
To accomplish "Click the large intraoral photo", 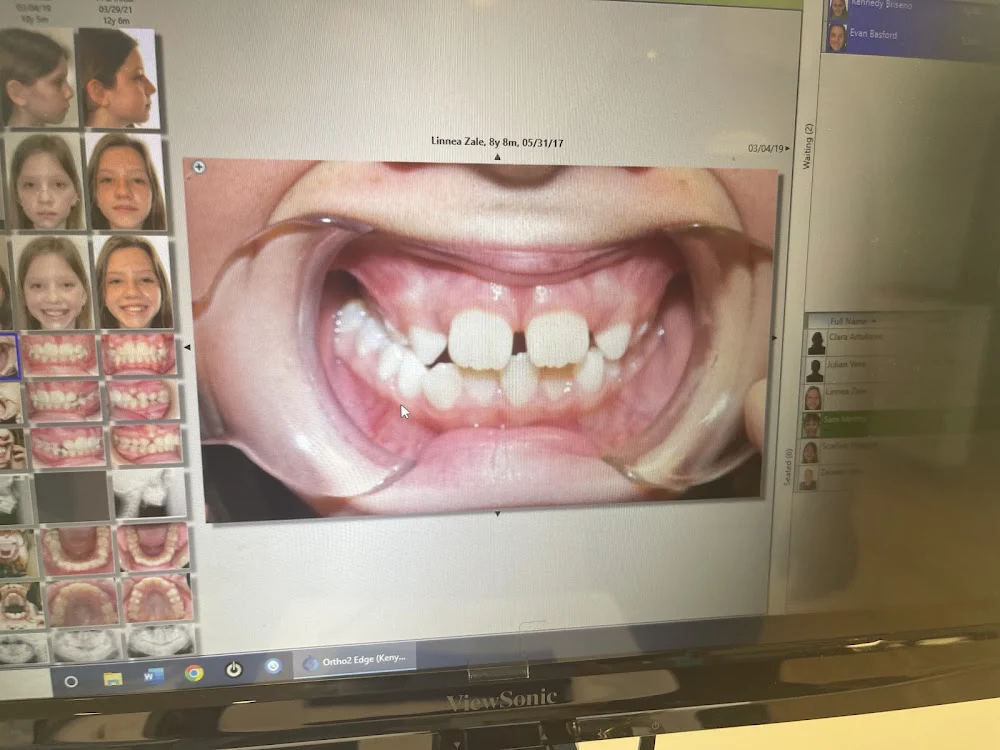I will point(482,338).
